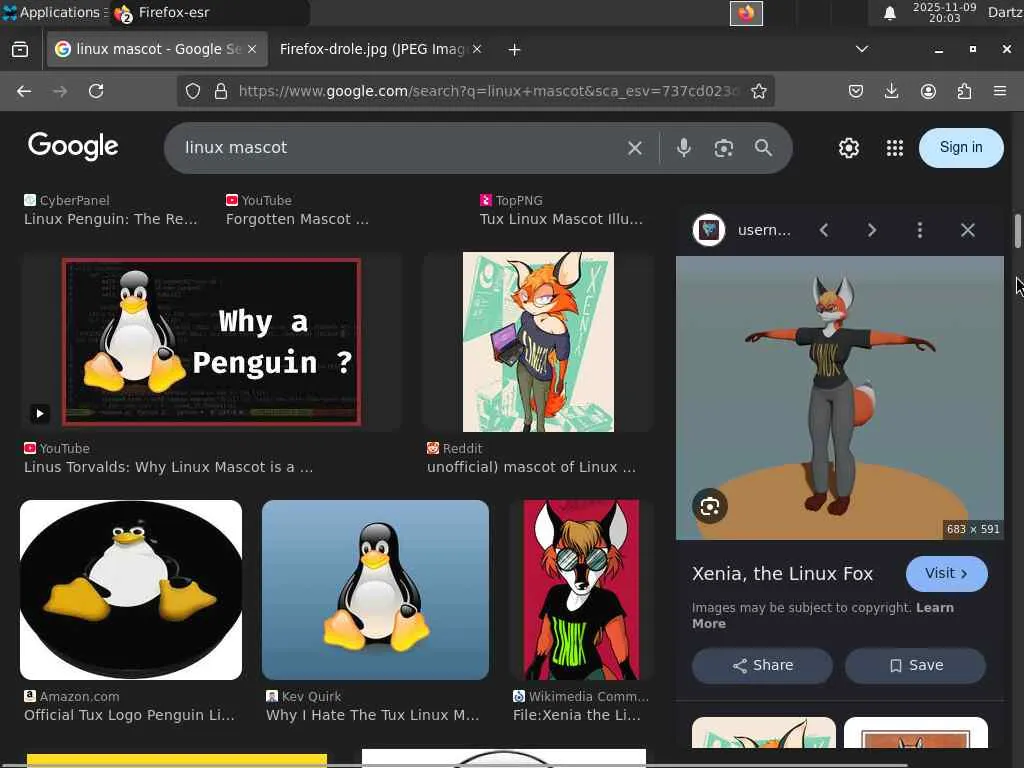Open the preview panel three-dot menu

[x=920, y=230]
